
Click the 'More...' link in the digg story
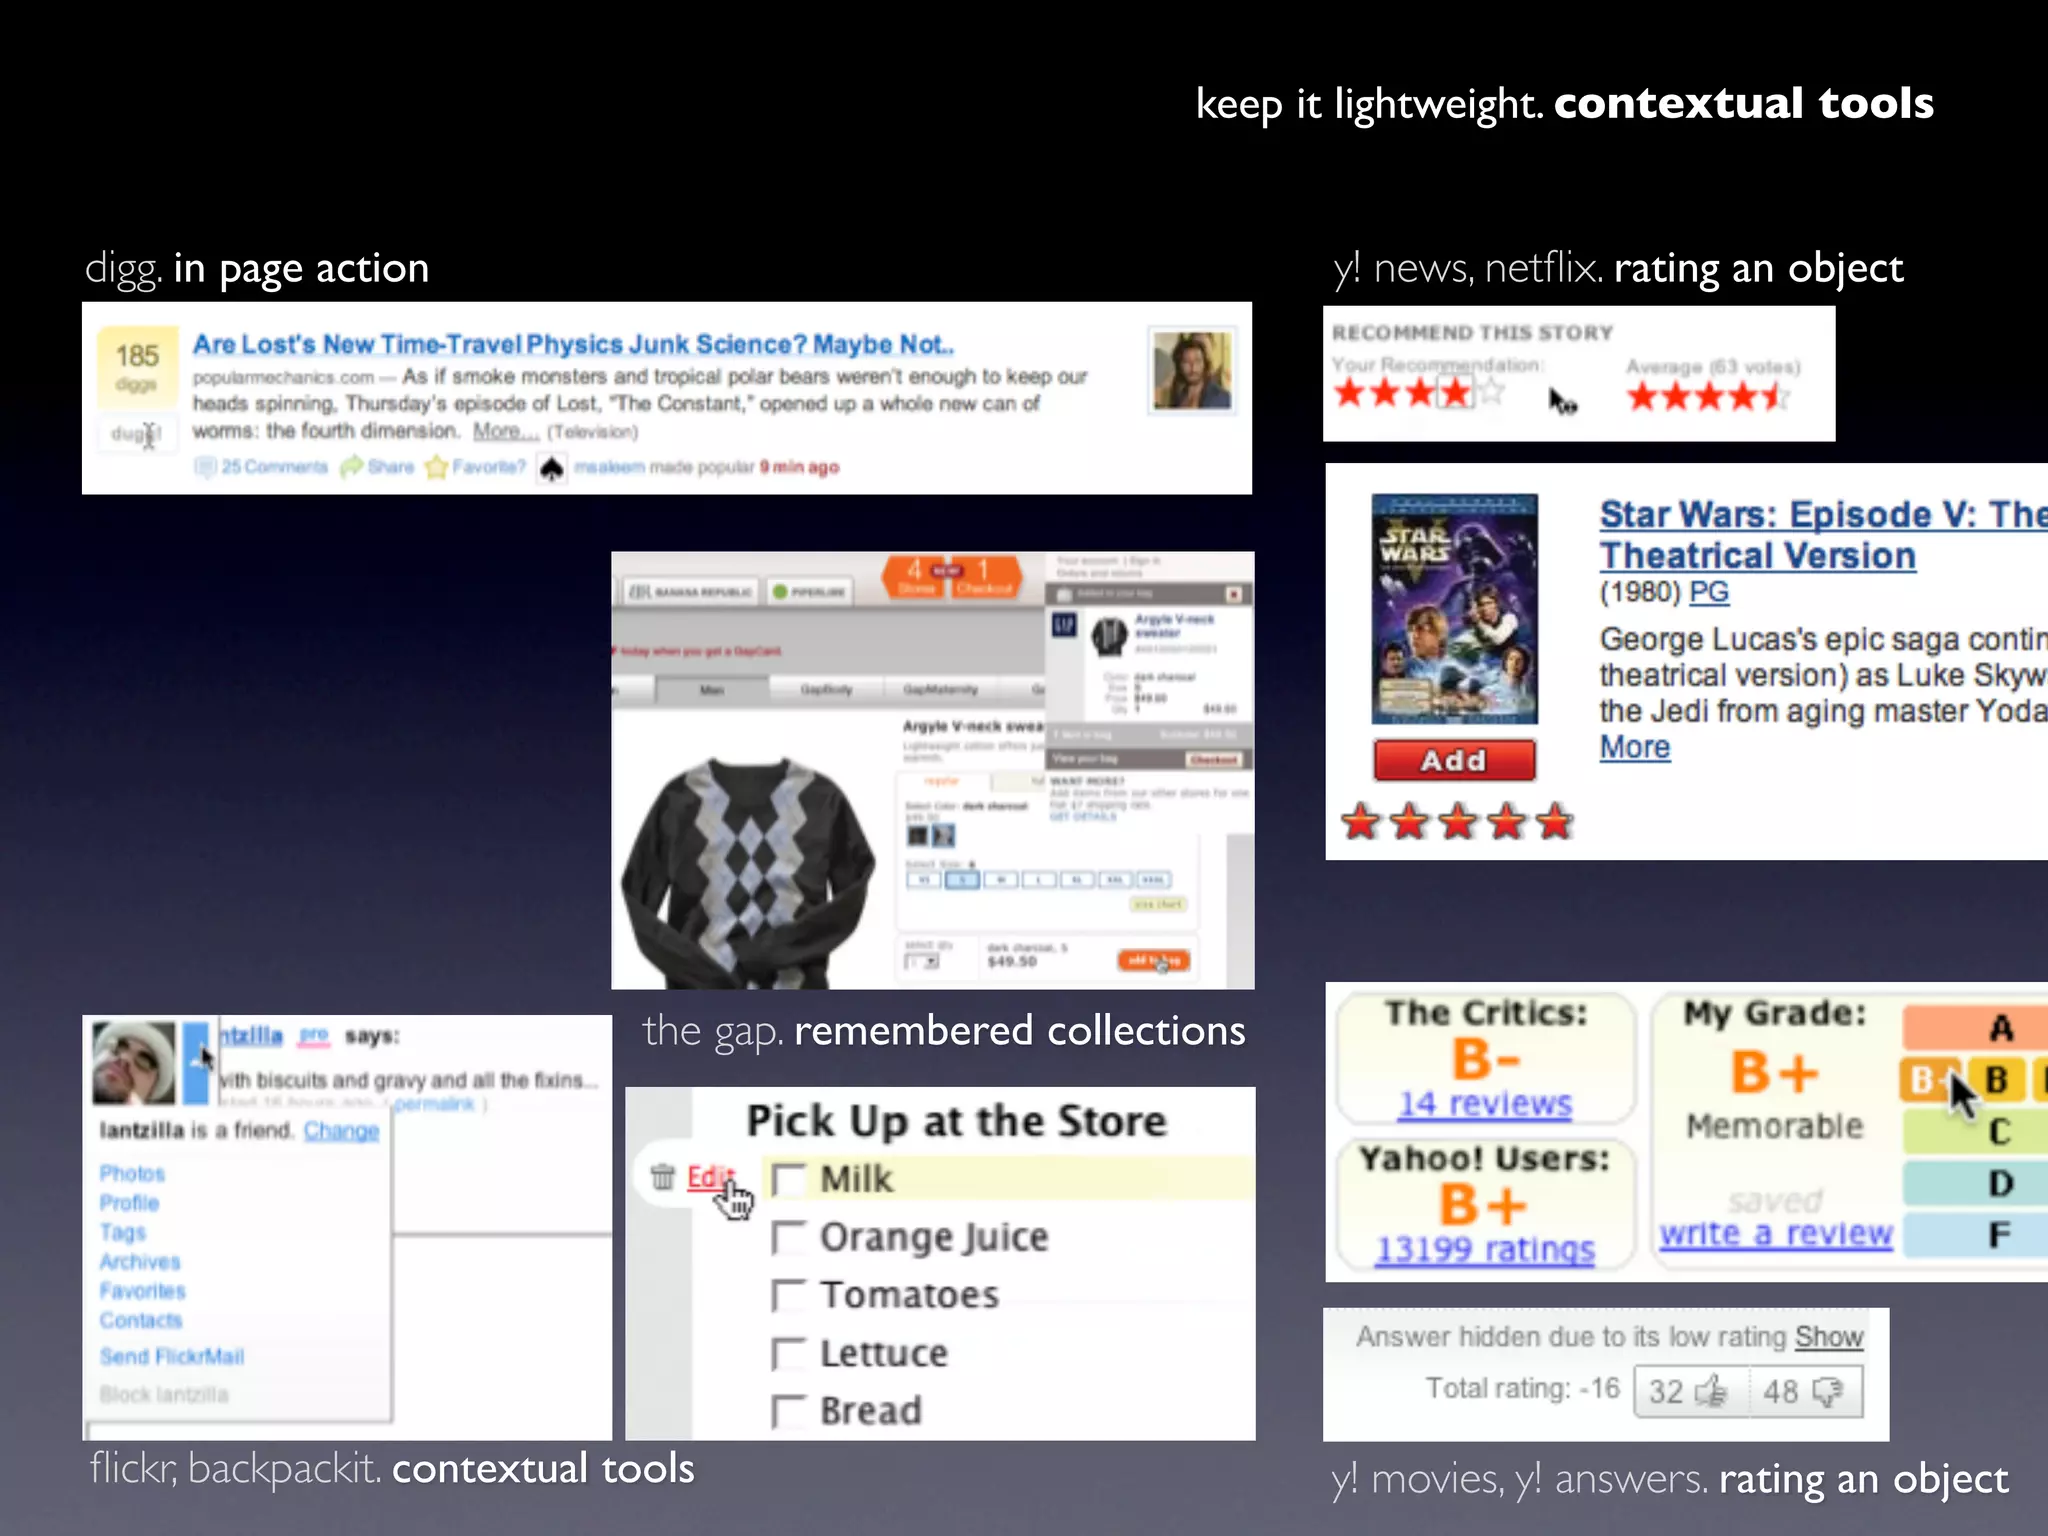click(505, 431)
